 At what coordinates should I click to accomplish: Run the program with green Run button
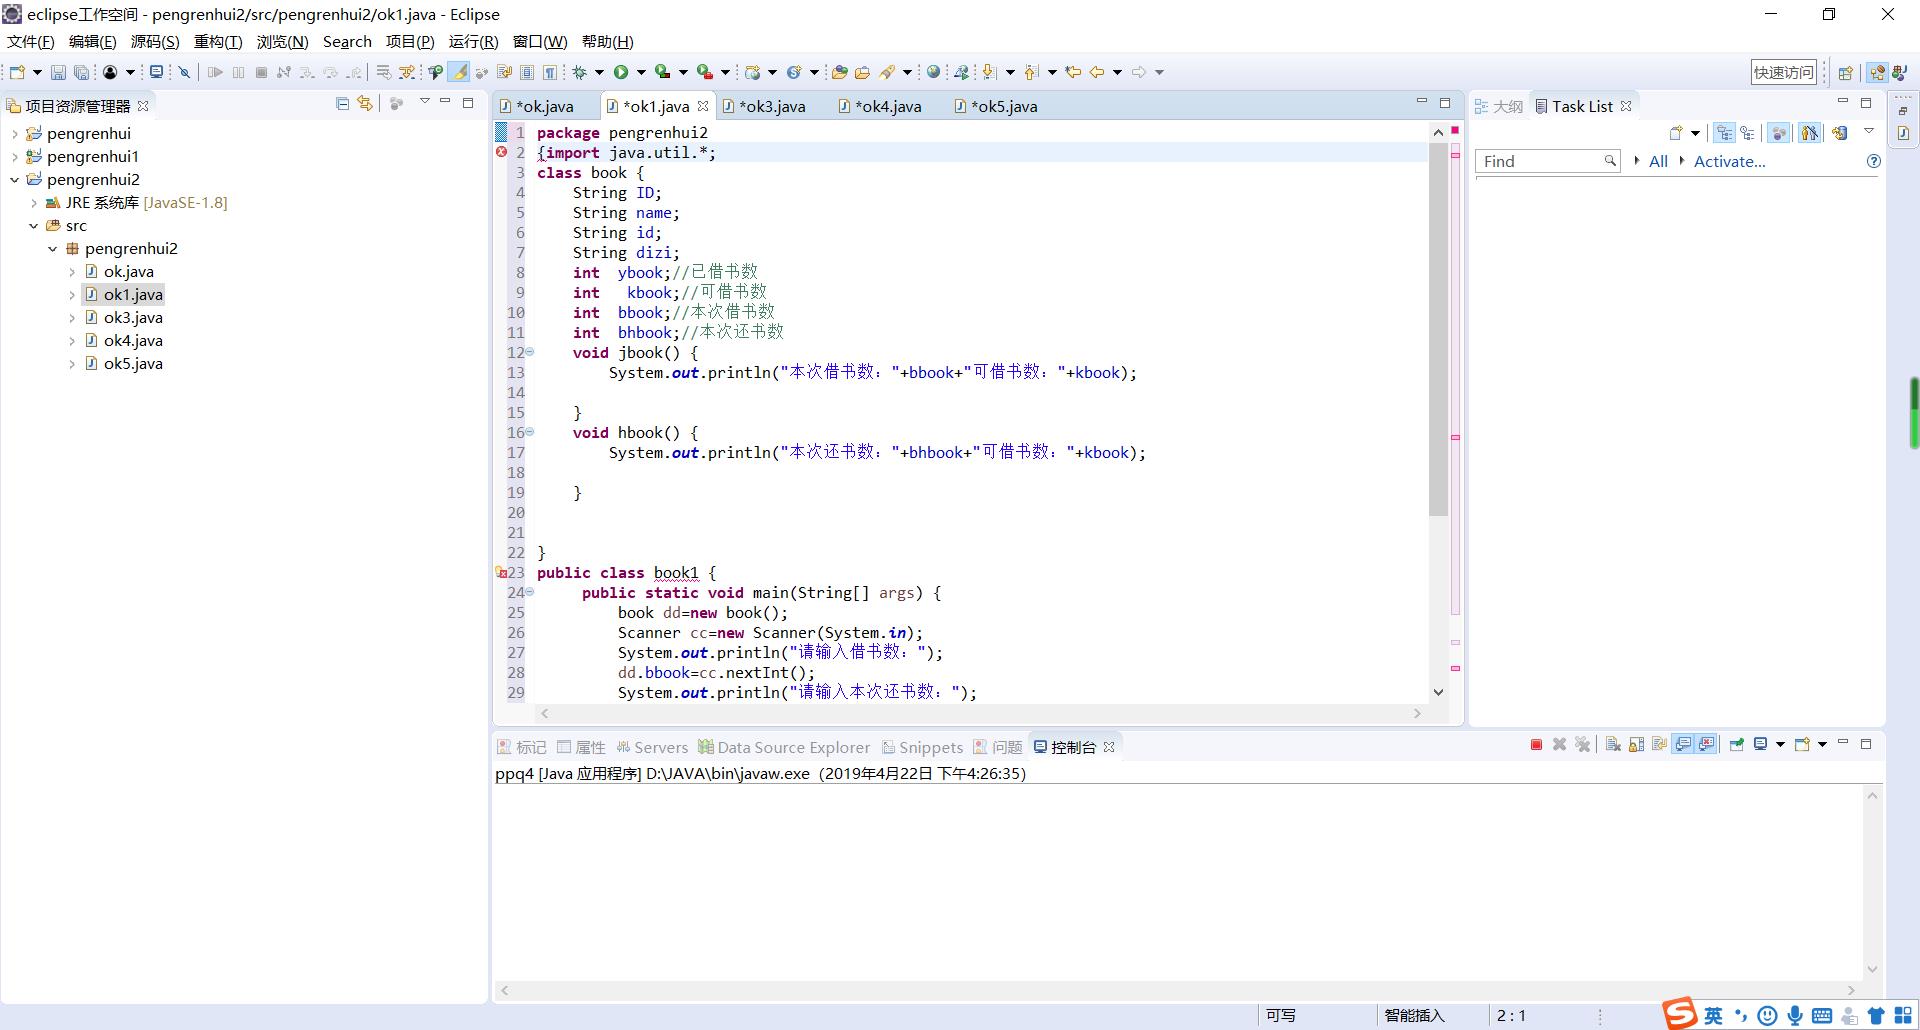[621, 72]
